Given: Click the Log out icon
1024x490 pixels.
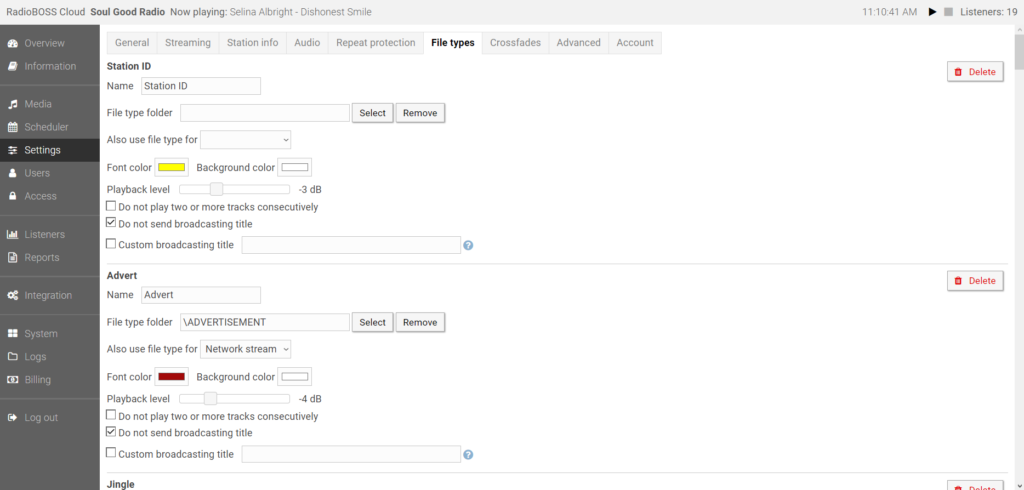Looking at the screenshot, I should tap(13, 417).
